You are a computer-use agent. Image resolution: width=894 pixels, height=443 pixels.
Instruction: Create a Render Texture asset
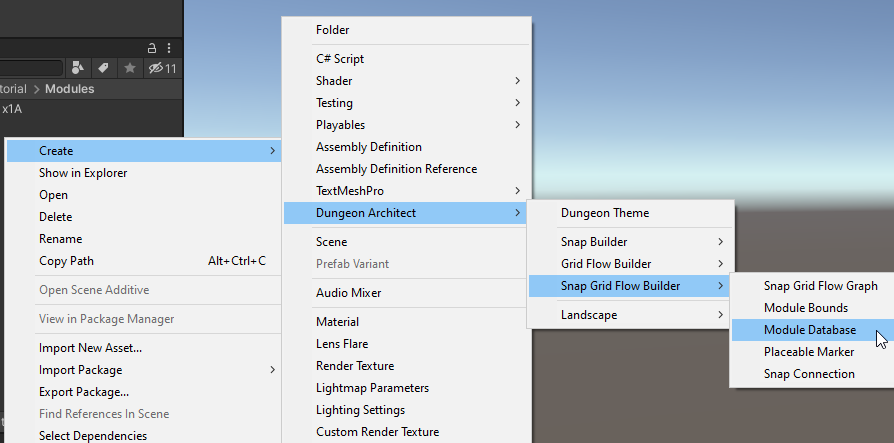(407, 366)
